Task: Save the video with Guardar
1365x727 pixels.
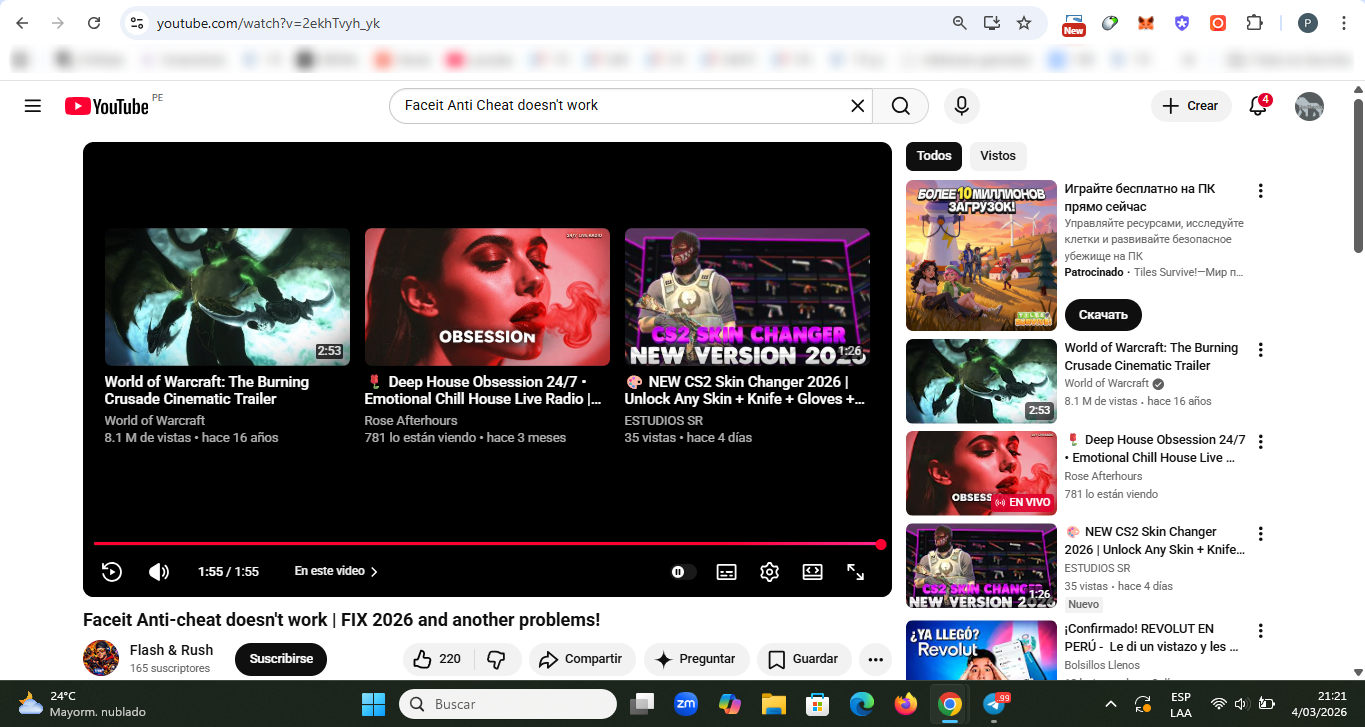Action: point(804,659)
